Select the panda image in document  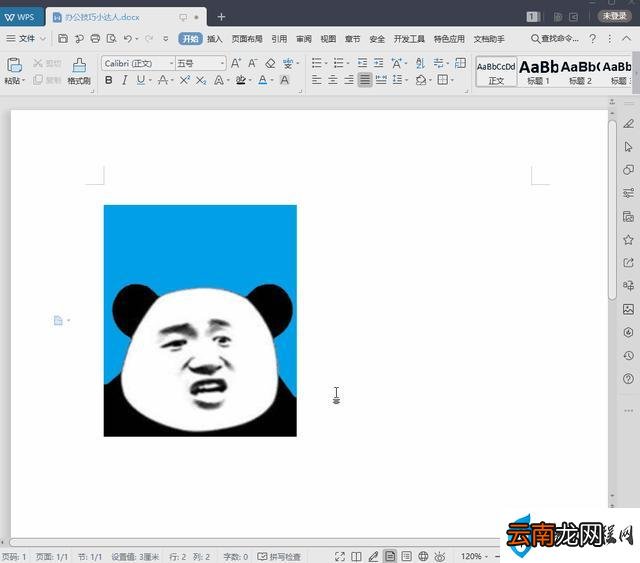[x=200, y=321]
